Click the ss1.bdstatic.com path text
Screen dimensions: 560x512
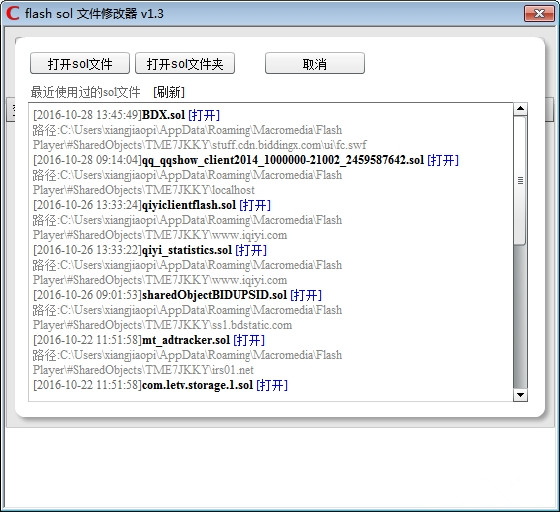coord(162,325)
